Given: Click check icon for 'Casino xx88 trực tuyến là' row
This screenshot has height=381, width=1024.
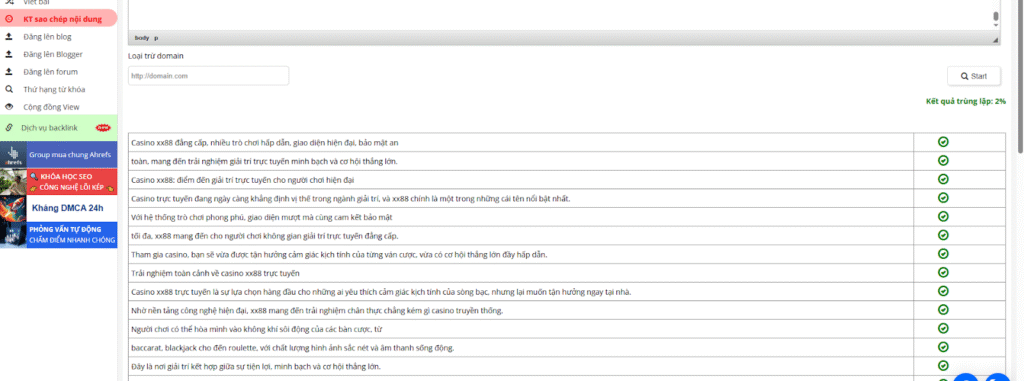Looking at the screenshot, I should [x=942, y=291].
